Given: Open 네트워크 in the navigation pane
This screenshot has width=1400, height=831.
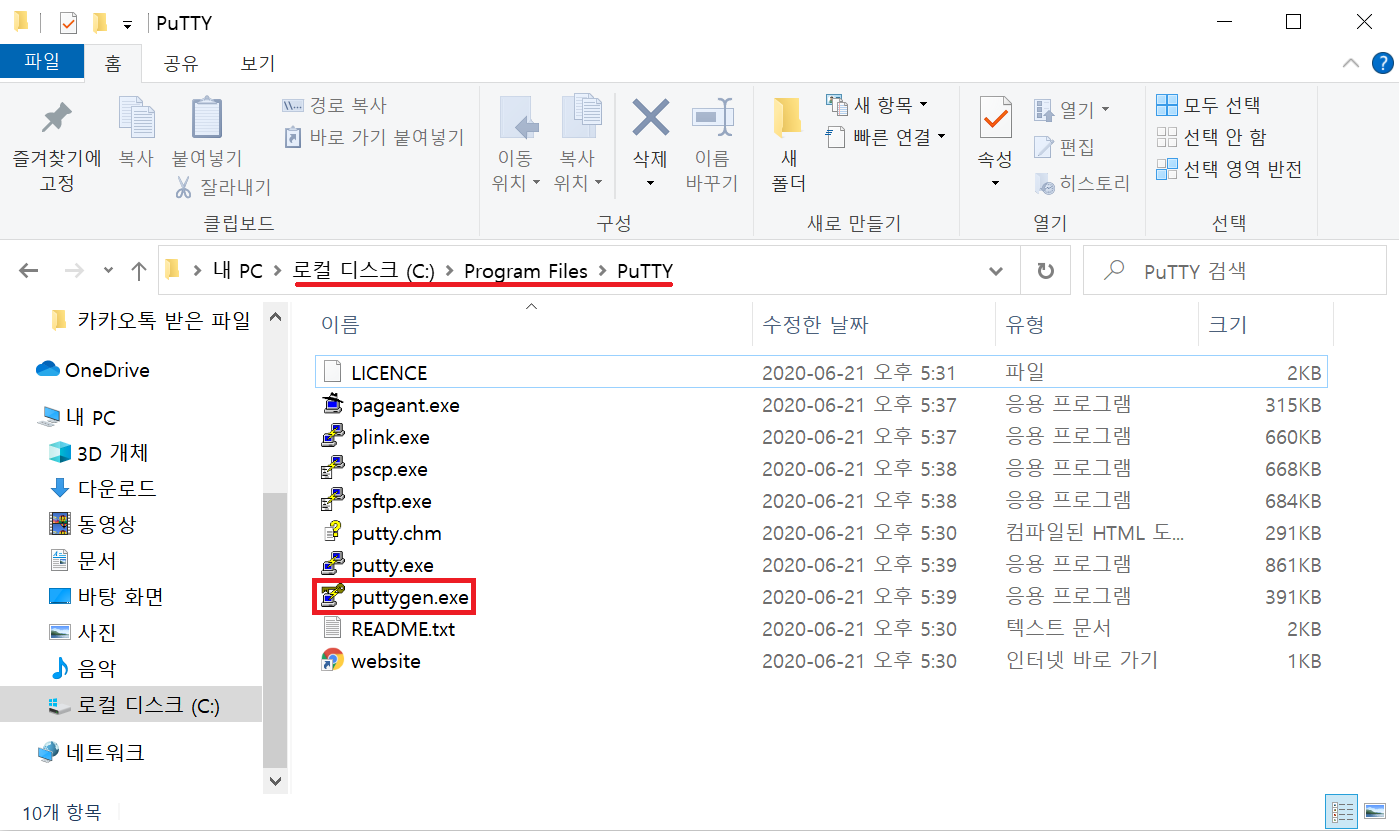Looking at the screenshot, I should click(90, 752).
